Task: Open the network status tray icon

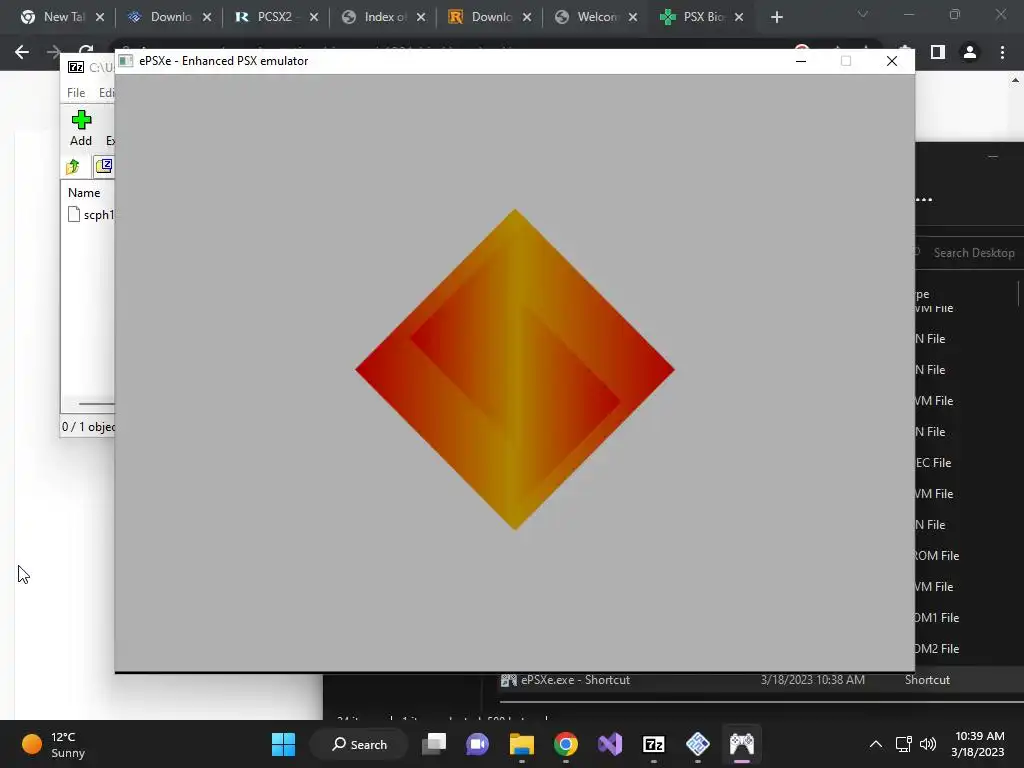Action: point(904,744)
